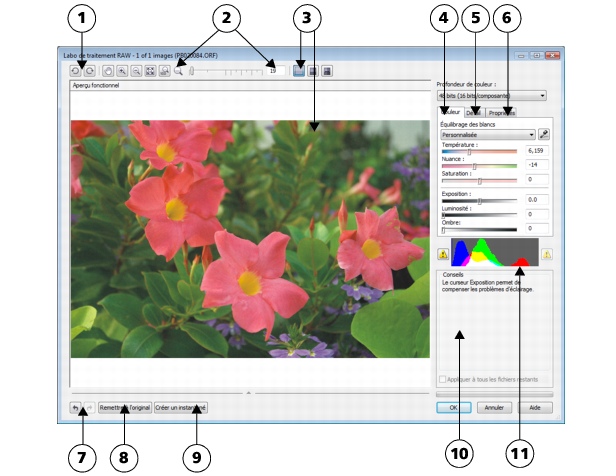Select the Zoom in magnifier tool
Image resolution: width=616 pixels, height=476 pixels.
(x=122, y=71)
